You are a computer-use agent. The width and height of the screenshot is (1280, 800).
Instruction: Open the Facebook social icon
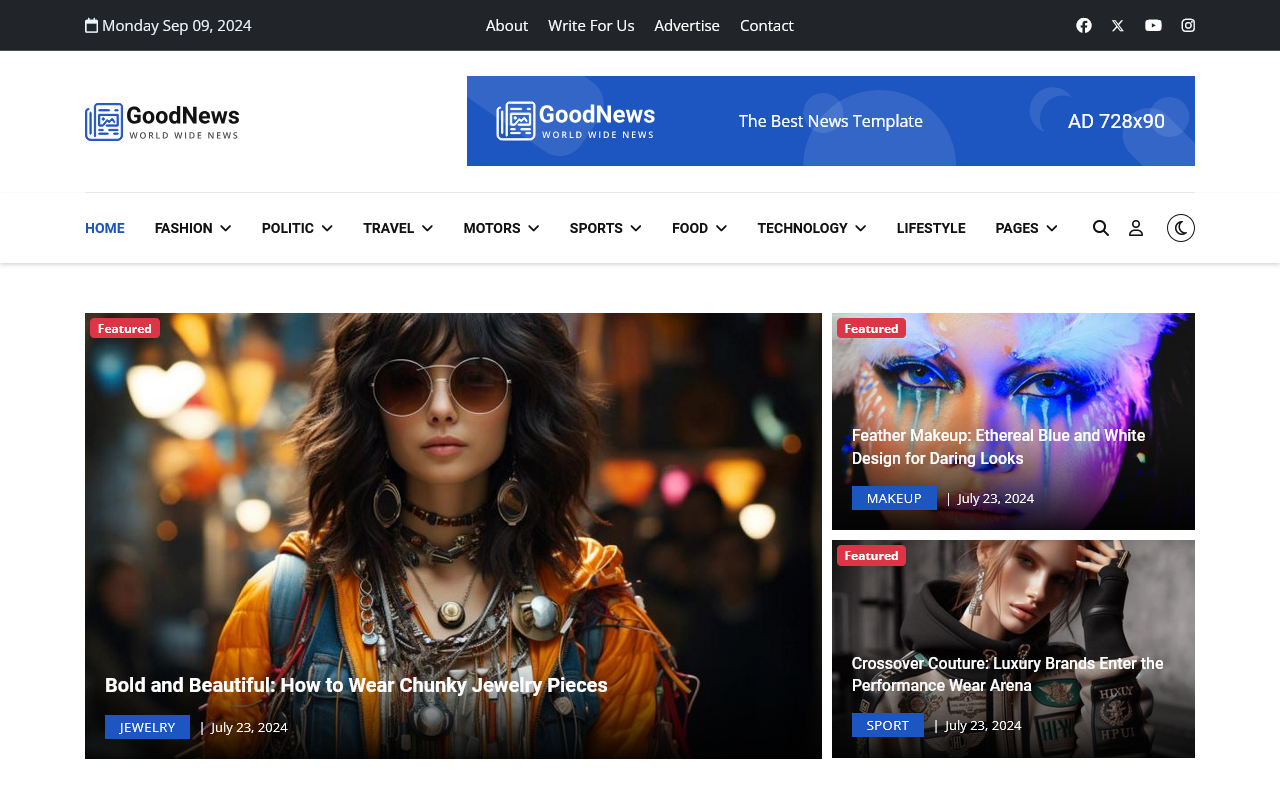point(1084,25)
